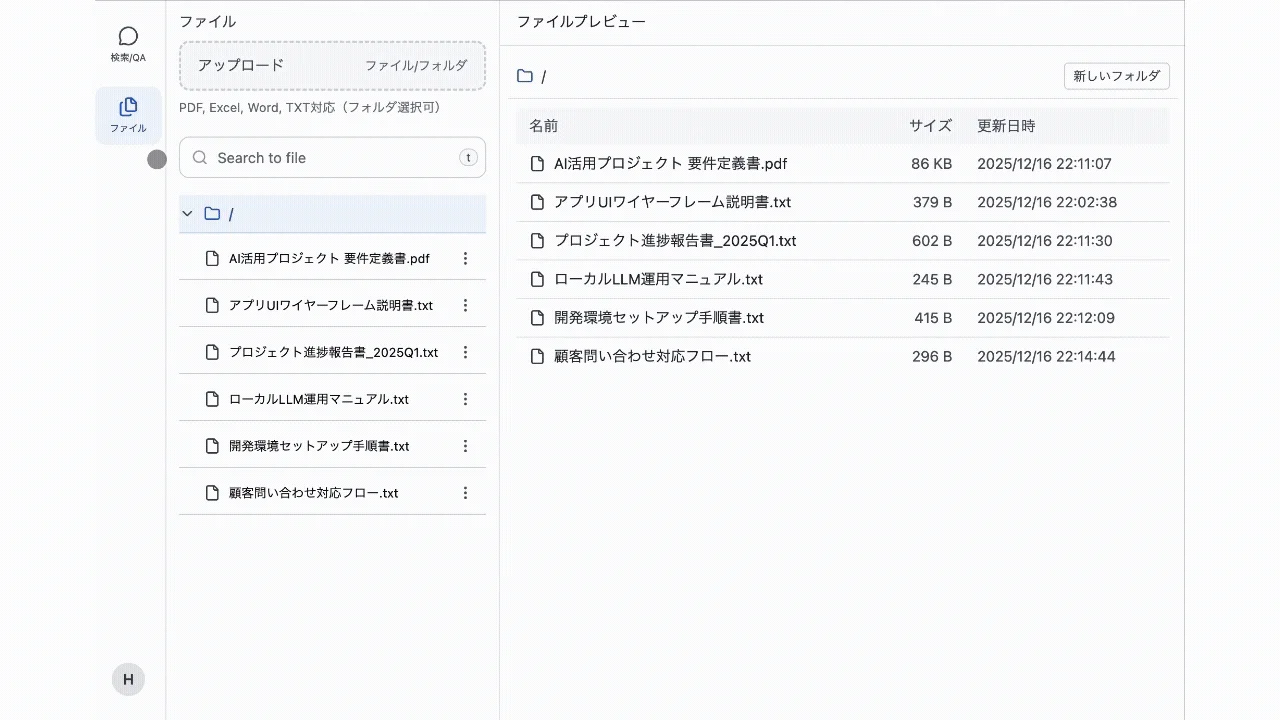Click the magnifier icon in the search field
The width and height of the screenshot is (1280, 720).
[x=198, y=157]
